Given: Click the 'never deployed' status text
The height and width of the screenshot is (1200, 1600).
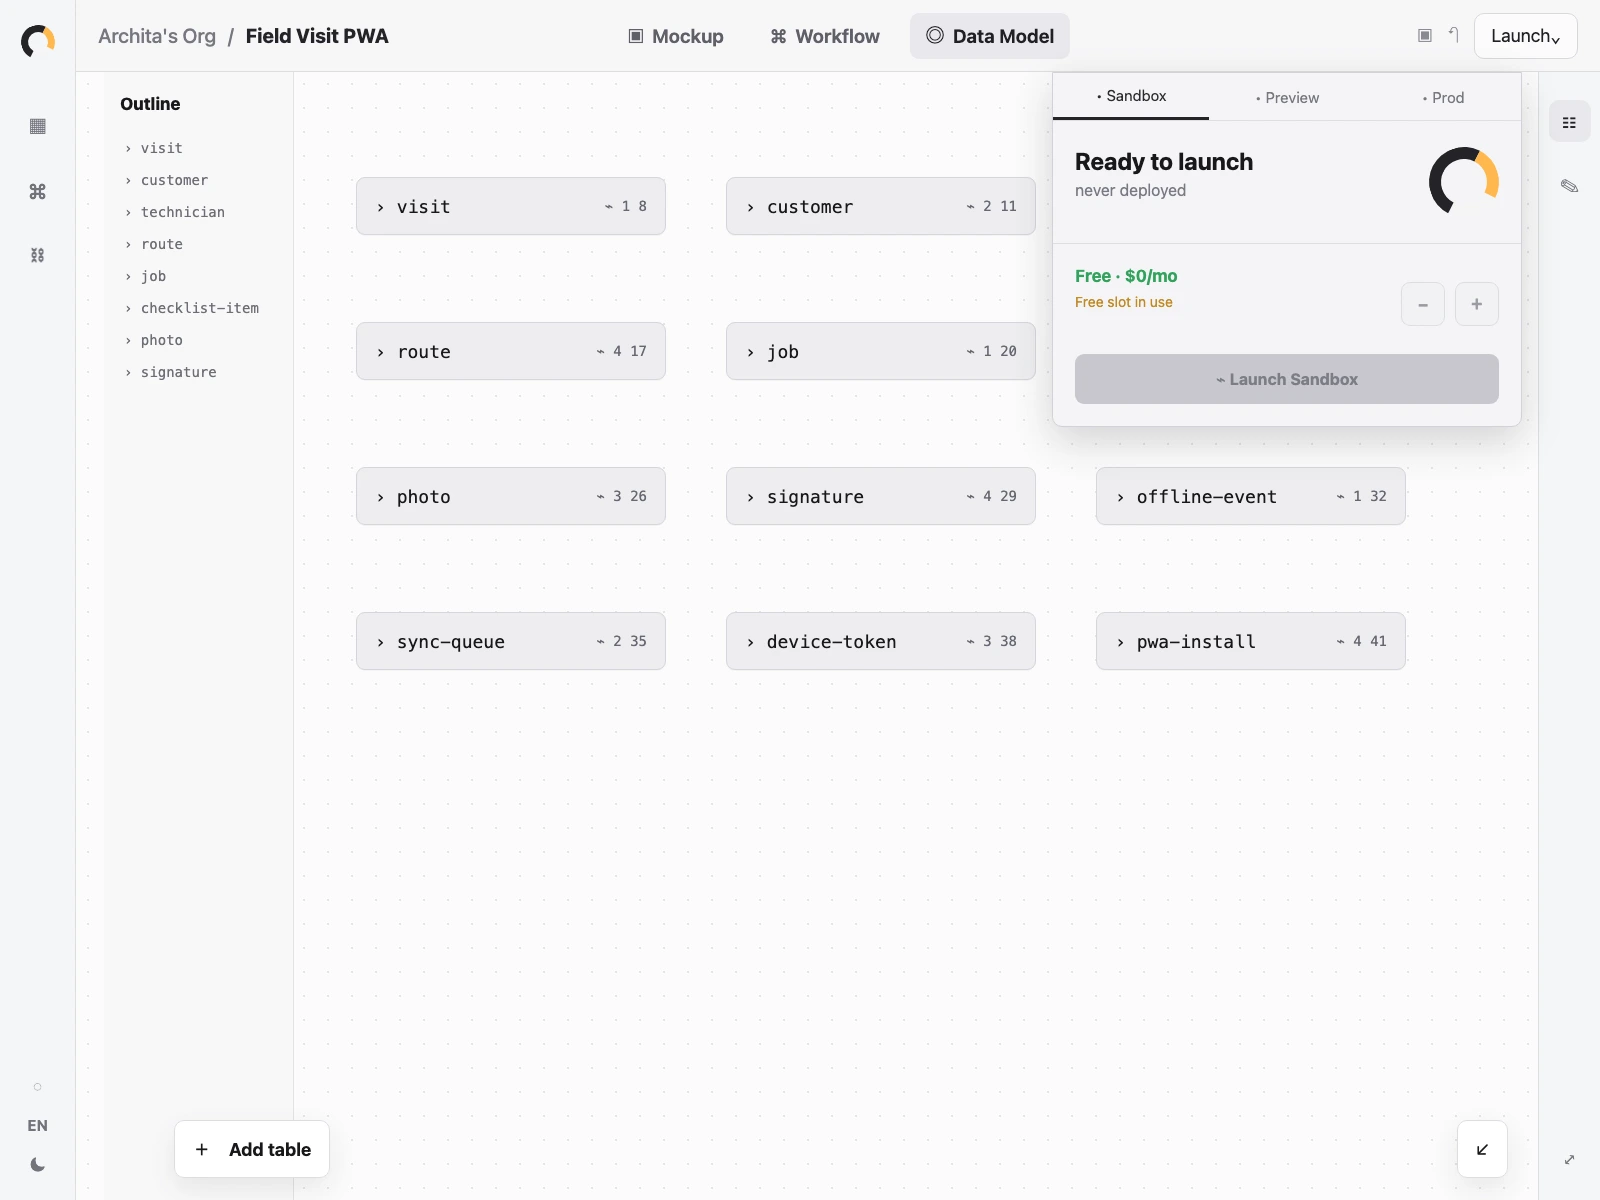Looking at the screenshot, I should click(x=1130, y=190).
